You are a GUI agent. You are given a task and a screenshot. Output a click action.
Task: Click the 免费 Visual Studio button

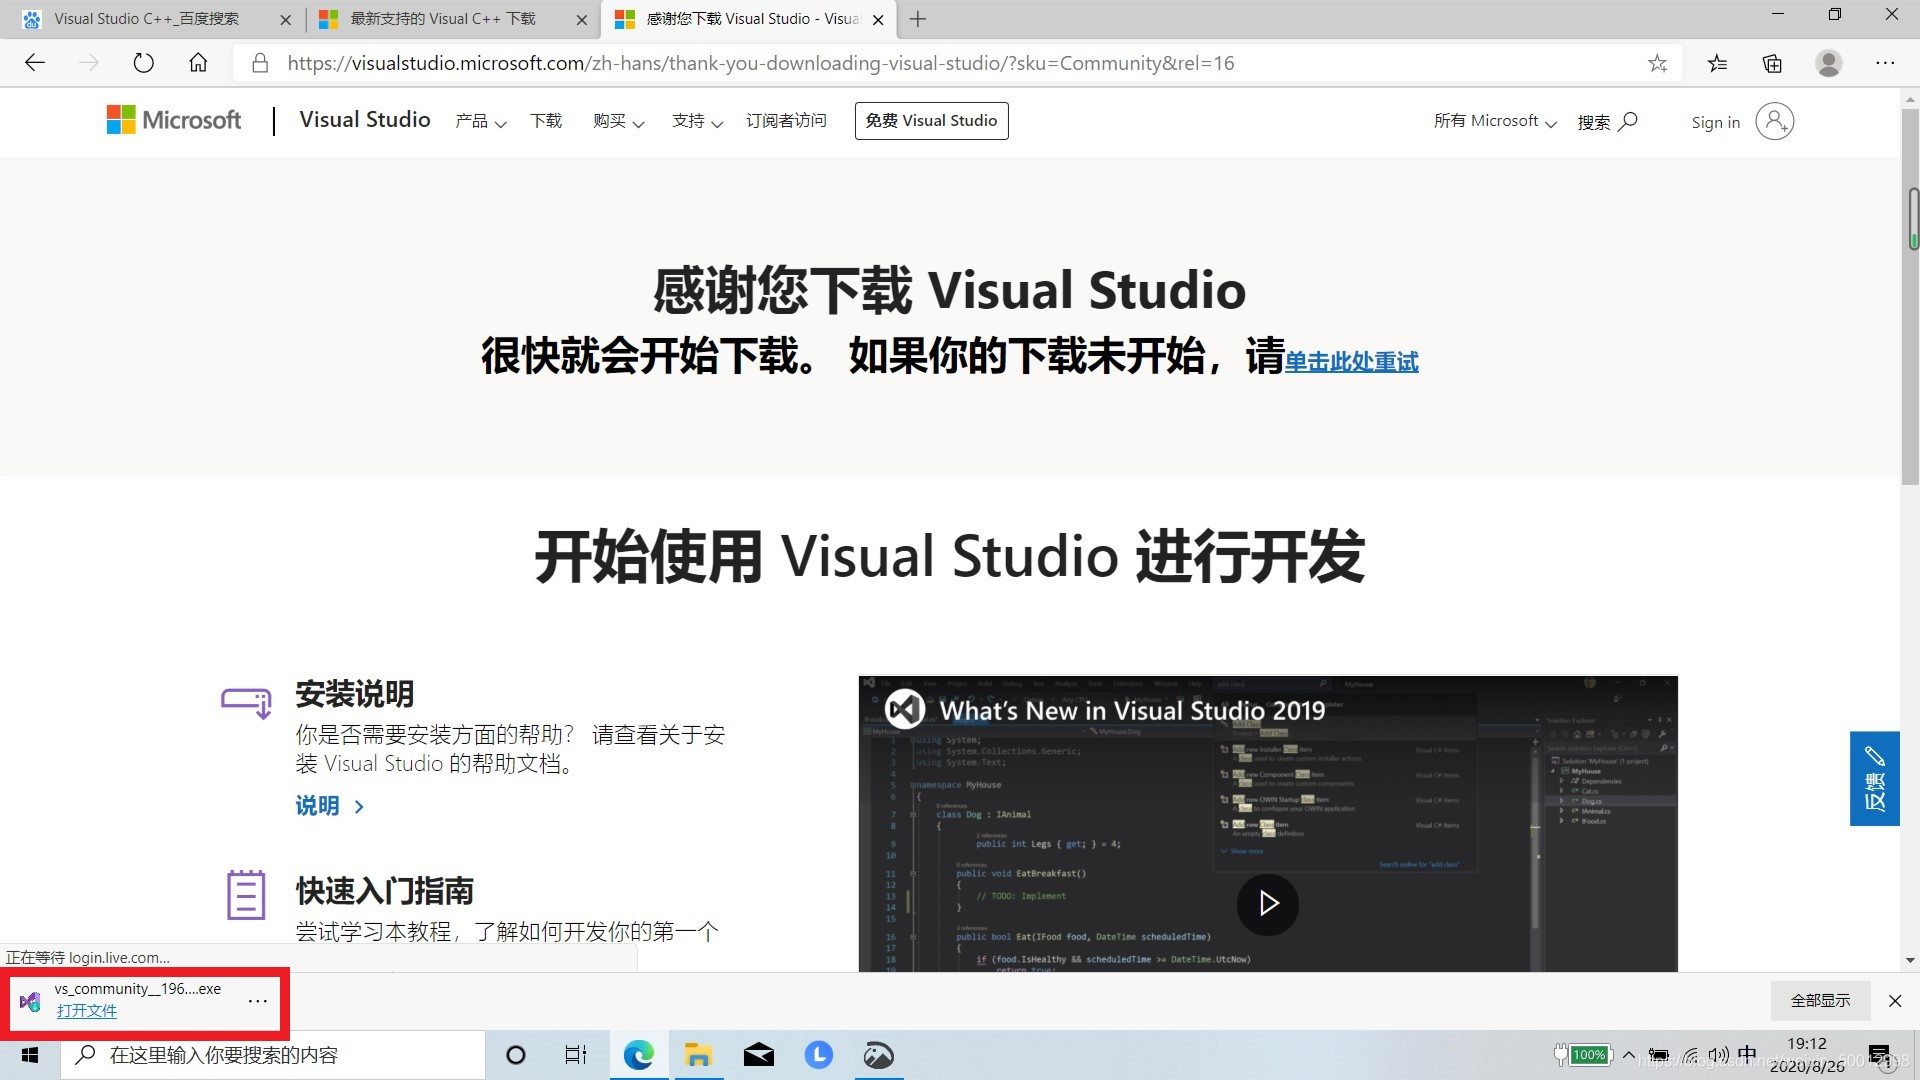point(931,121)
